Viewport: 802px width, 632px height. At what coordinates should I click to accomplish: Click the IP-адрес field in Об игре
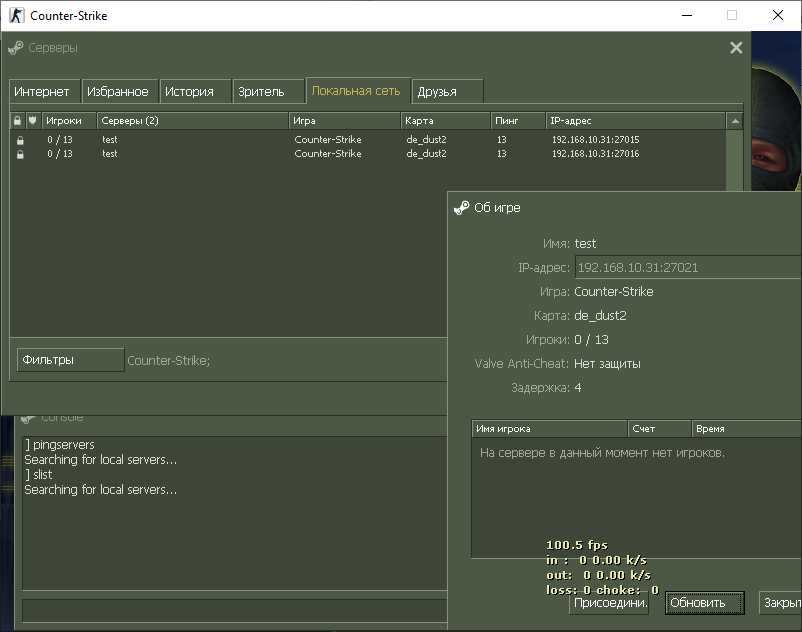(x=688, y=267)
